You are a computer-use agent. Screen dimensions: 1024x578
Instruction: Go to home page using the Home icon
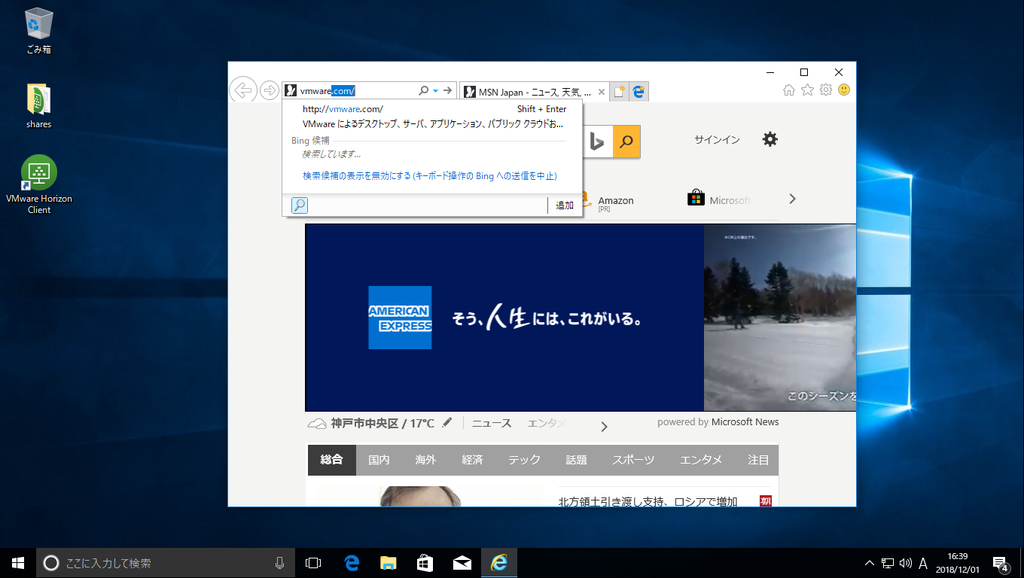789,89
